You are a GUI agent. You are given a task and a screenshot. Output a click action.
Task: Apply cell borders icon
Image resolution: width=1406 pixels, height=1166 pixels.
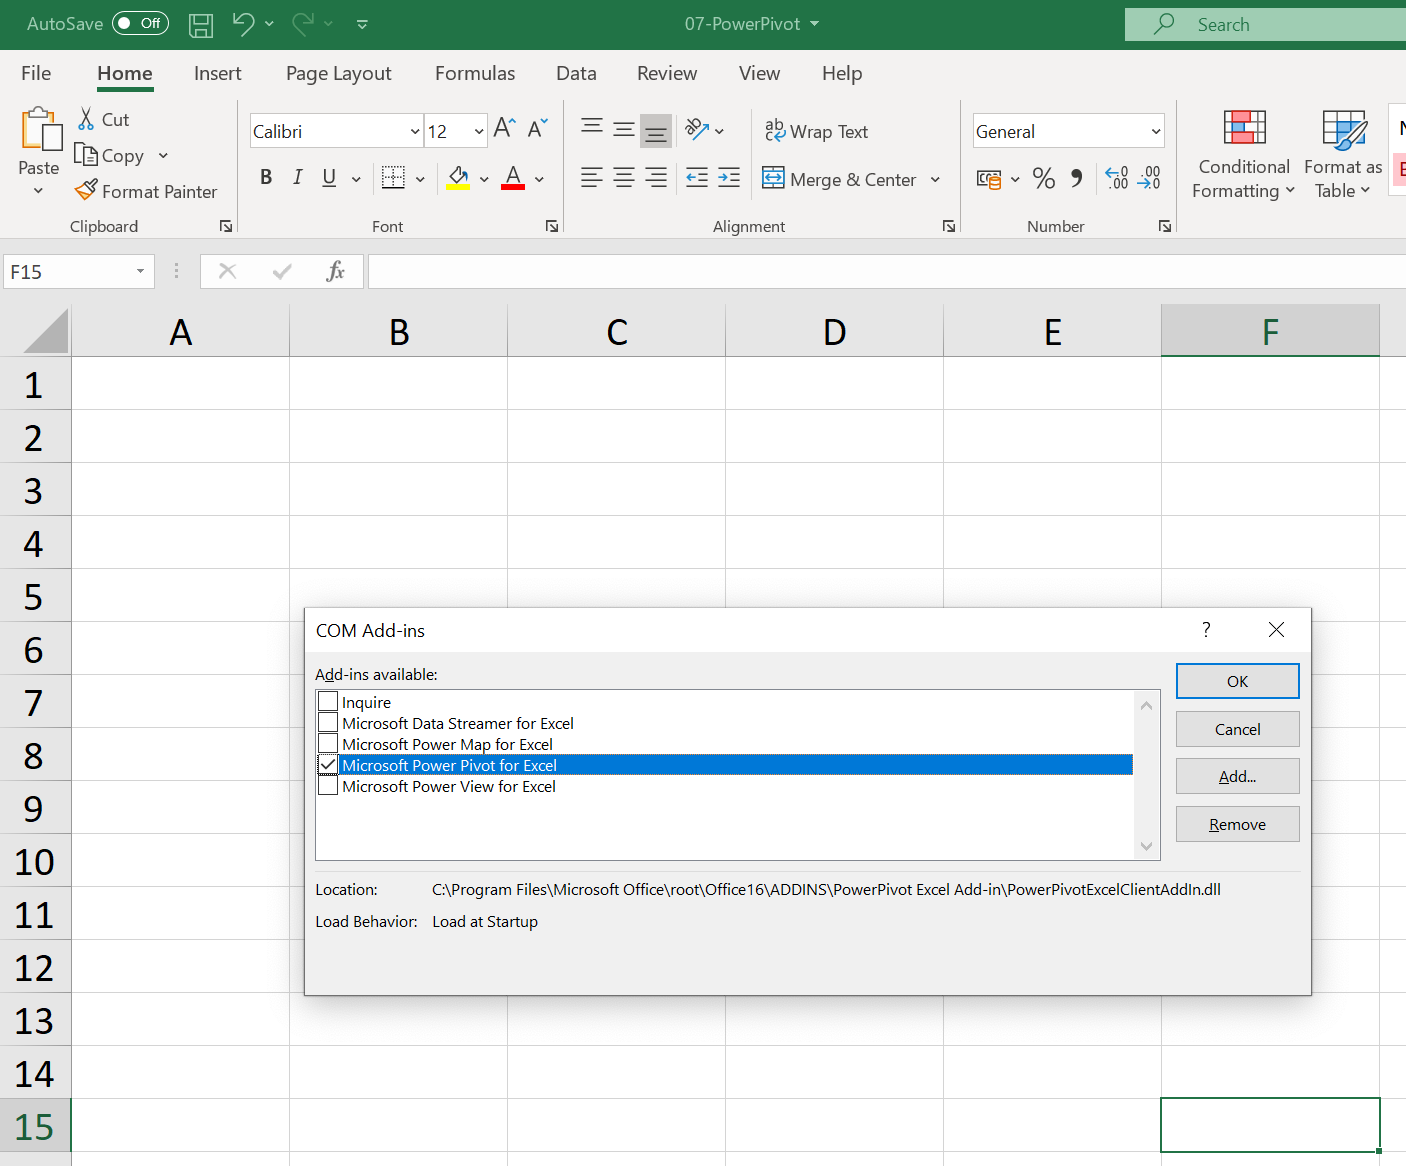click(394, 178)
